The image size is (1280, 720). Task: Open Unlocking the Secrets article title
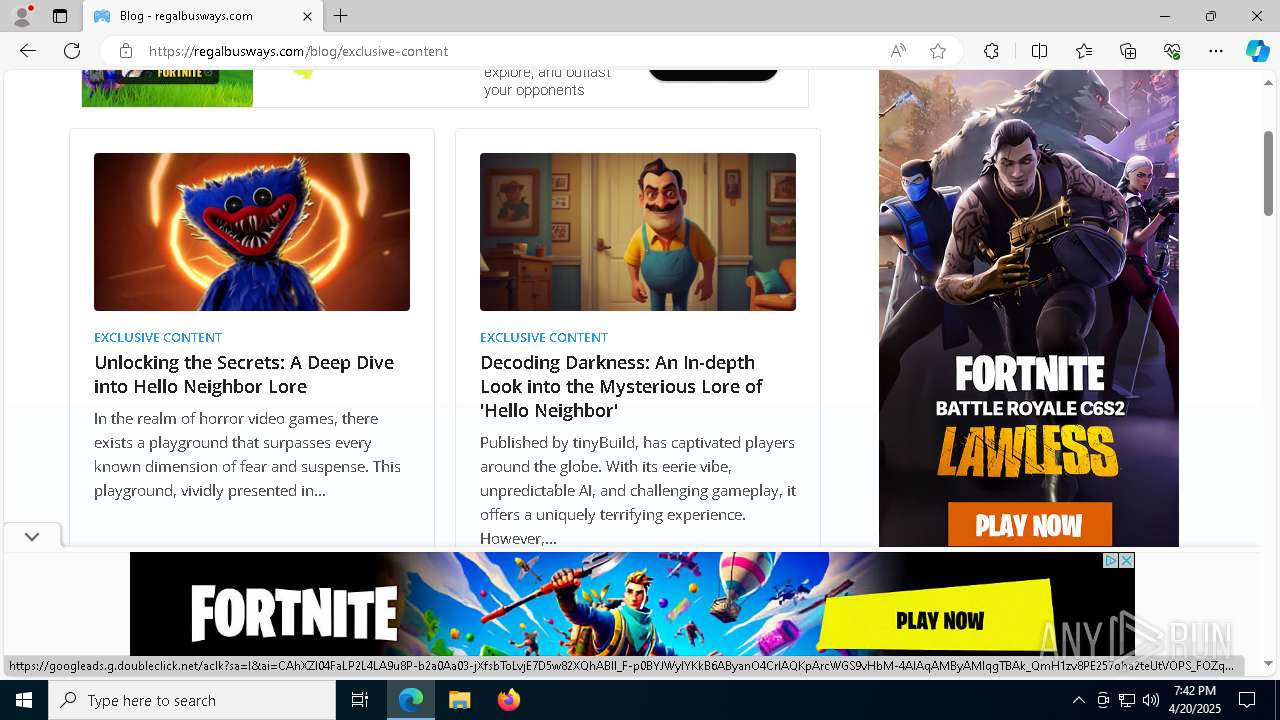pyautogui.click(x=244, y=374)
